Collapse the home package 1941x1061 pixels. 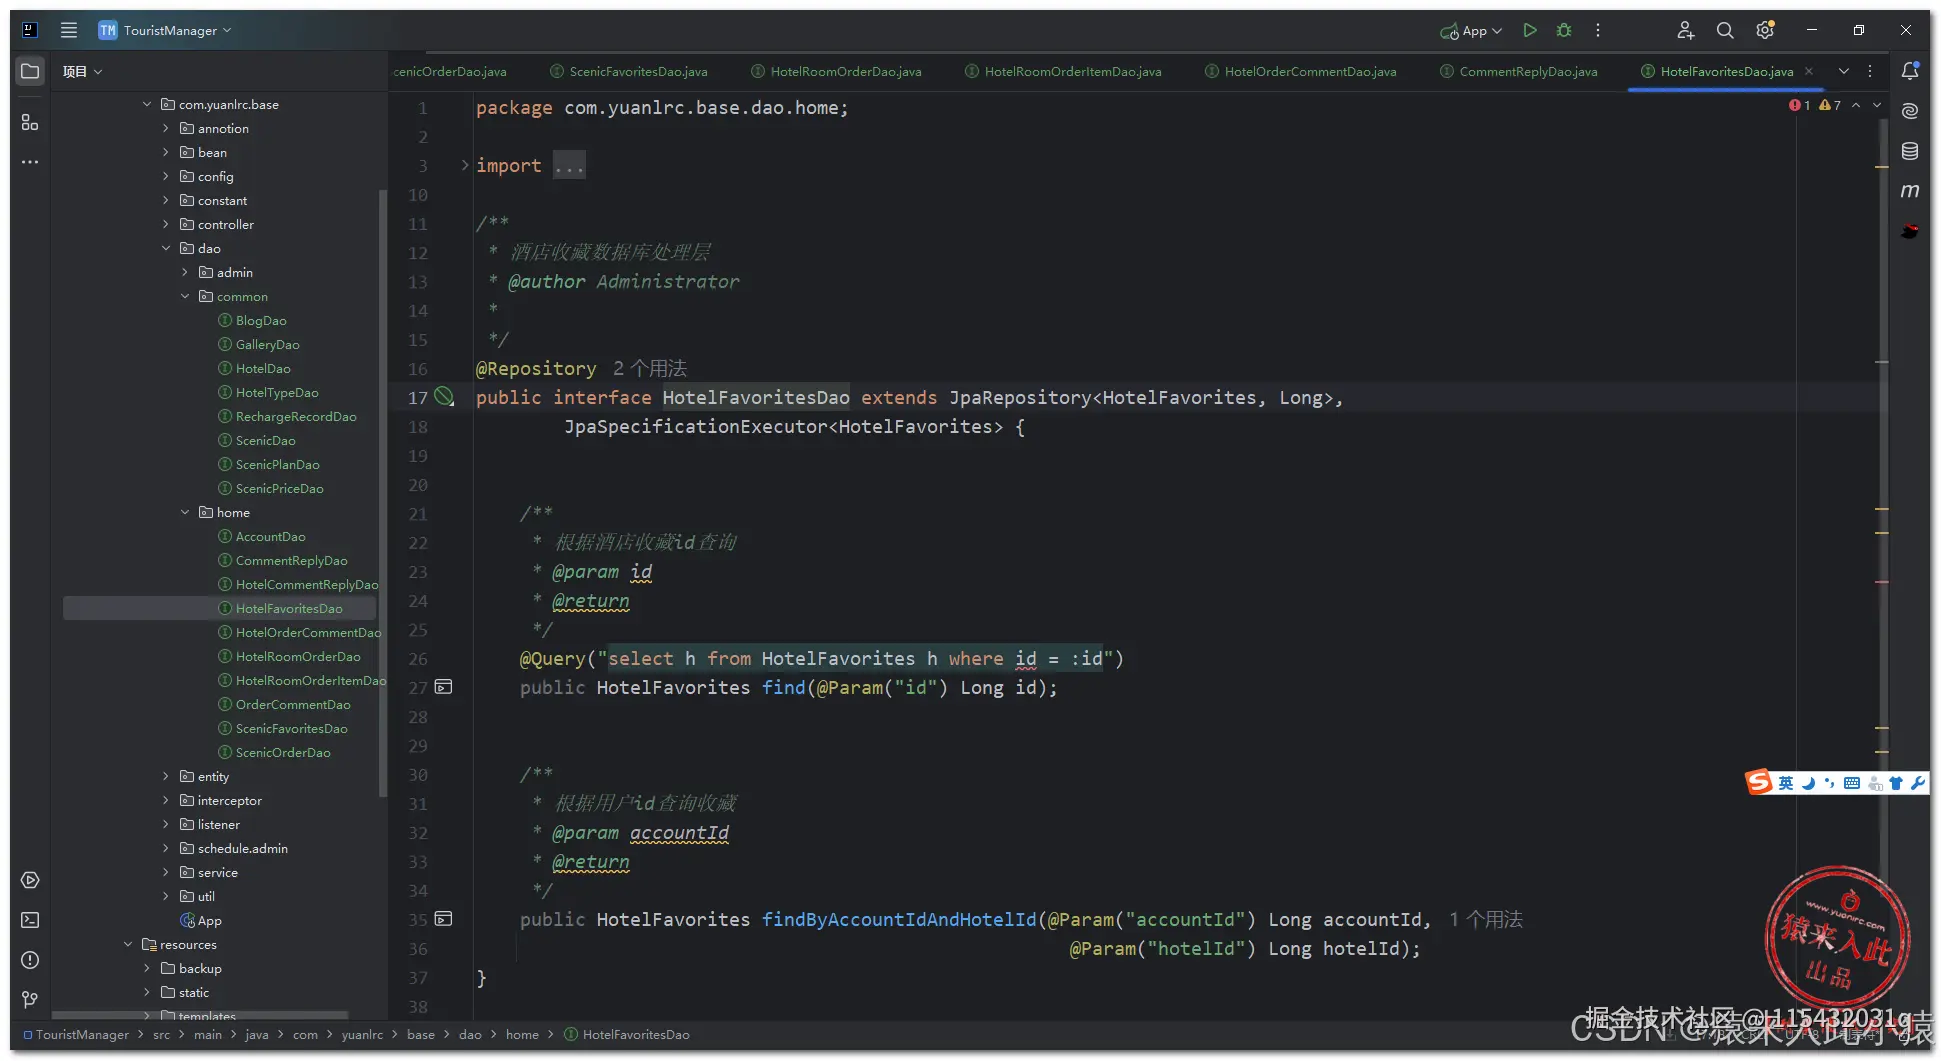185,512
